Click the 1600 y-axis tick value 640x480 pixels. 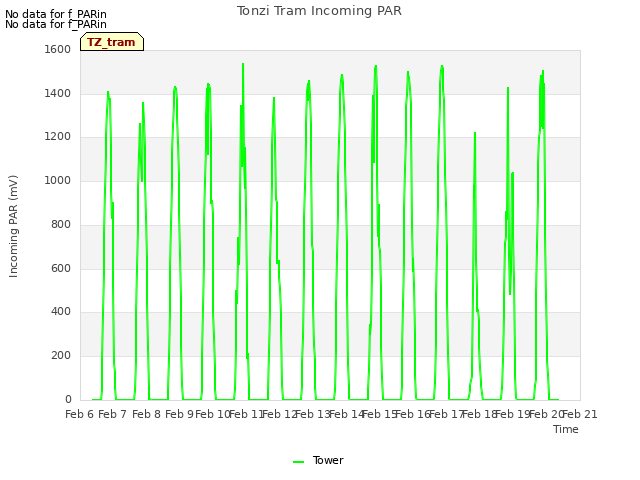pos(58,49)
